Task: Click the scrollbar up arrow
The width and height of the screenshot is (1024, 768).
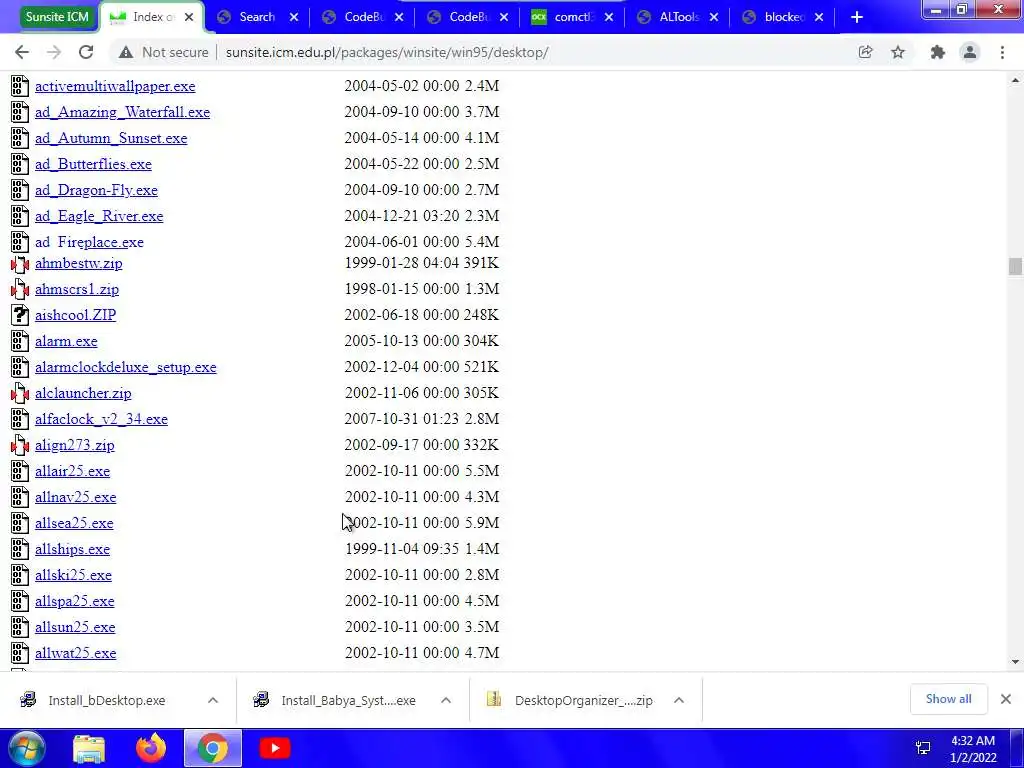Action: point(1015,80)
